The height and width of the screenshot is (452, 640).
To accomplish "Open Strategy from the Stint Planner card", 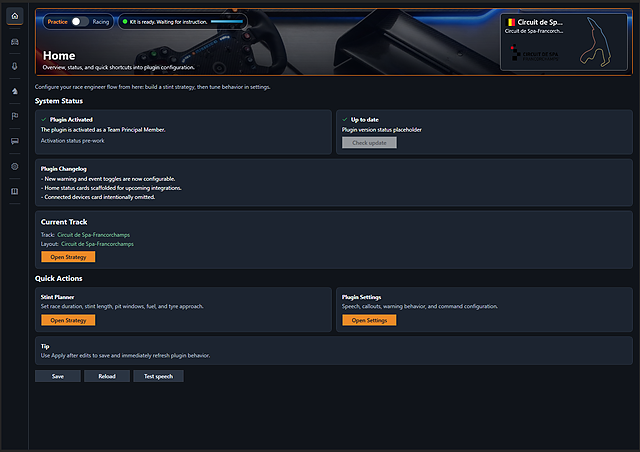I will [68, 320].
